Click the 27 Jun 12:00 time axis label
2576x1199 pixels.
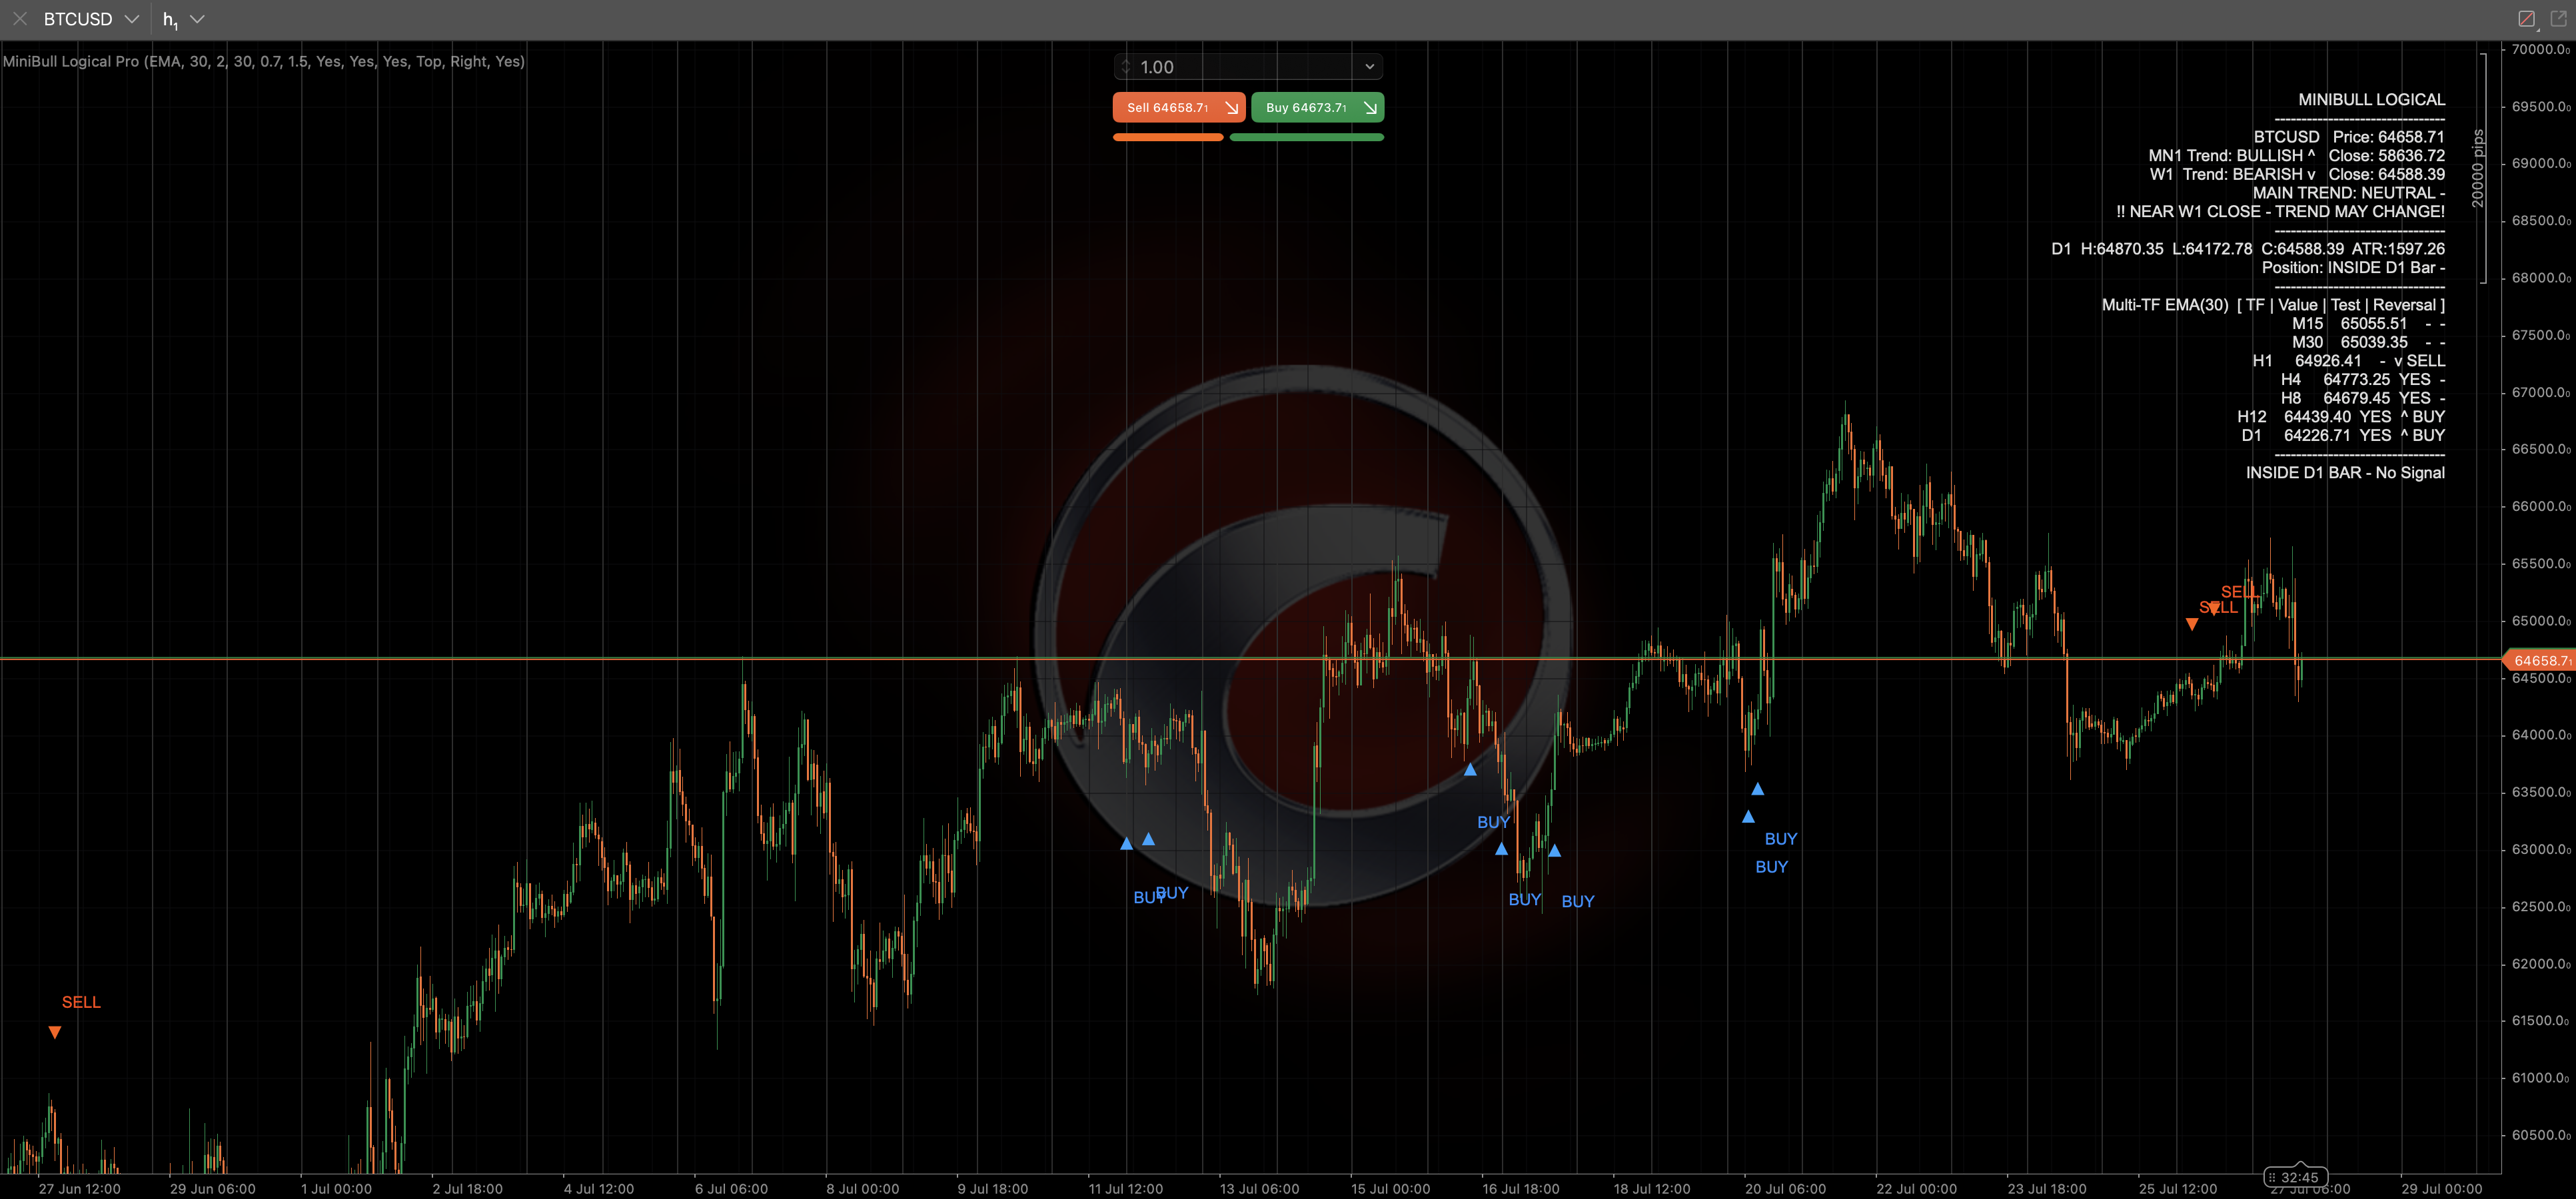tap(79, 1189)
